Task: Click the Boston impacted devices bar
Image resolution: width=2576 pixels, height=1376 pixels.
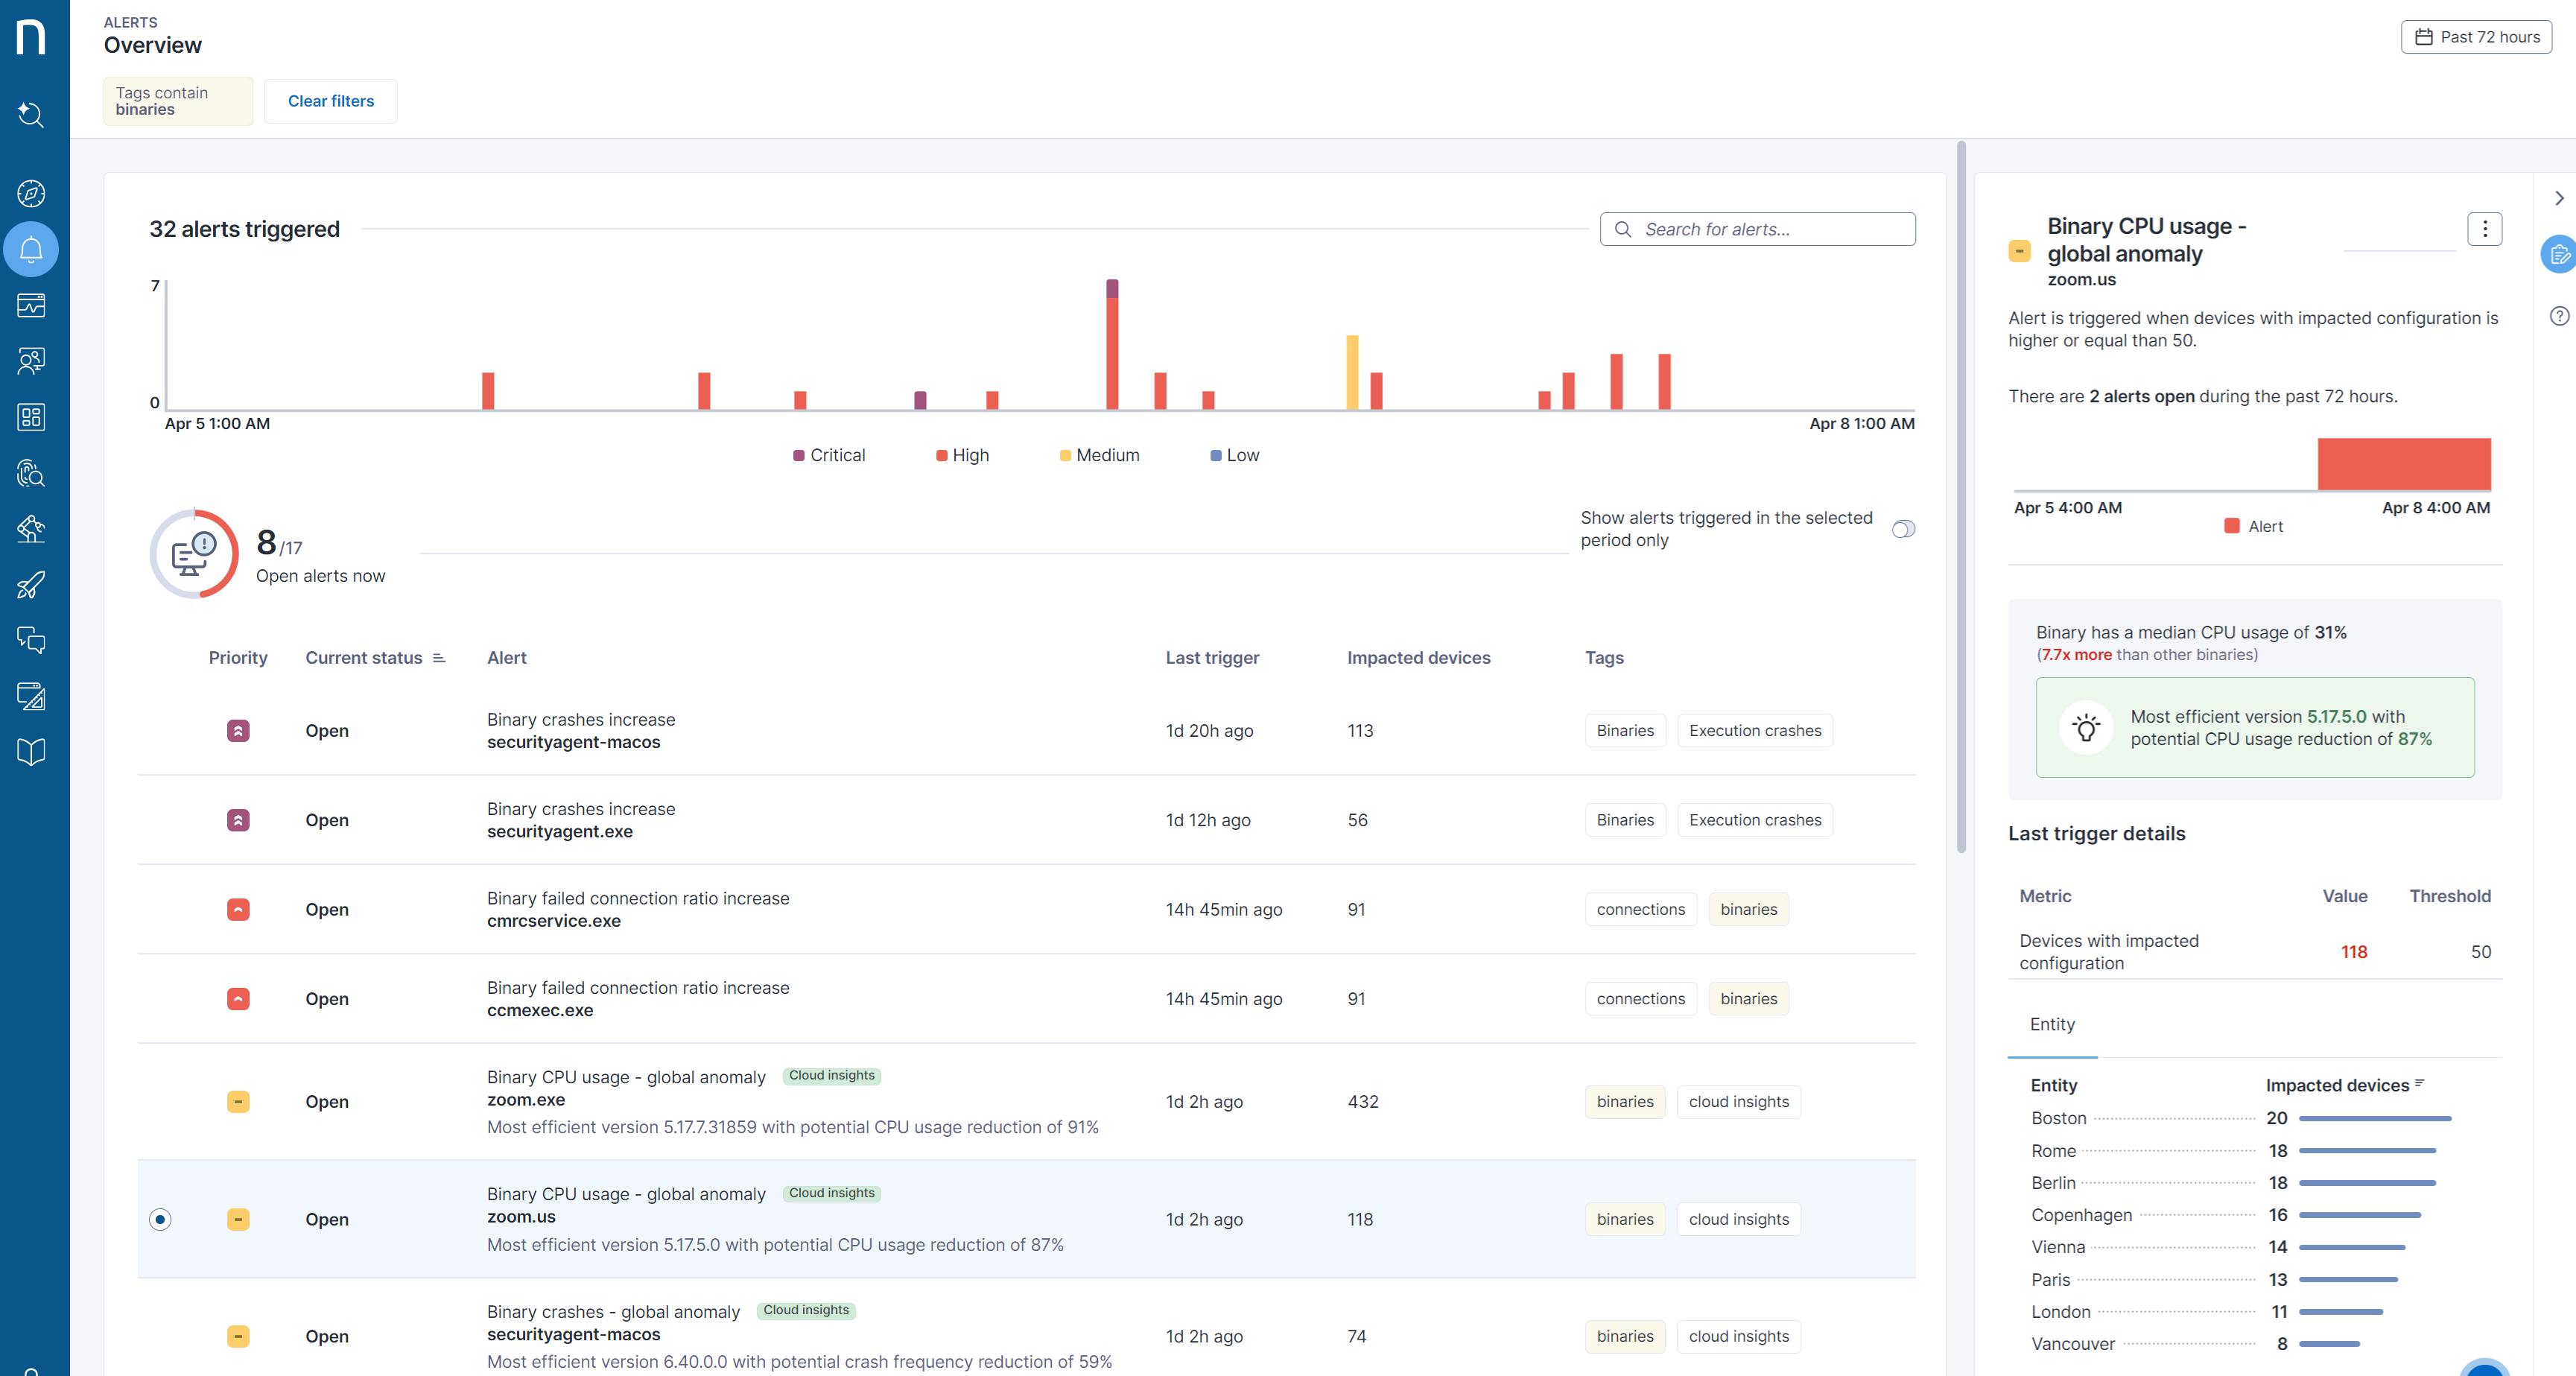Action: point(2374,1118)
